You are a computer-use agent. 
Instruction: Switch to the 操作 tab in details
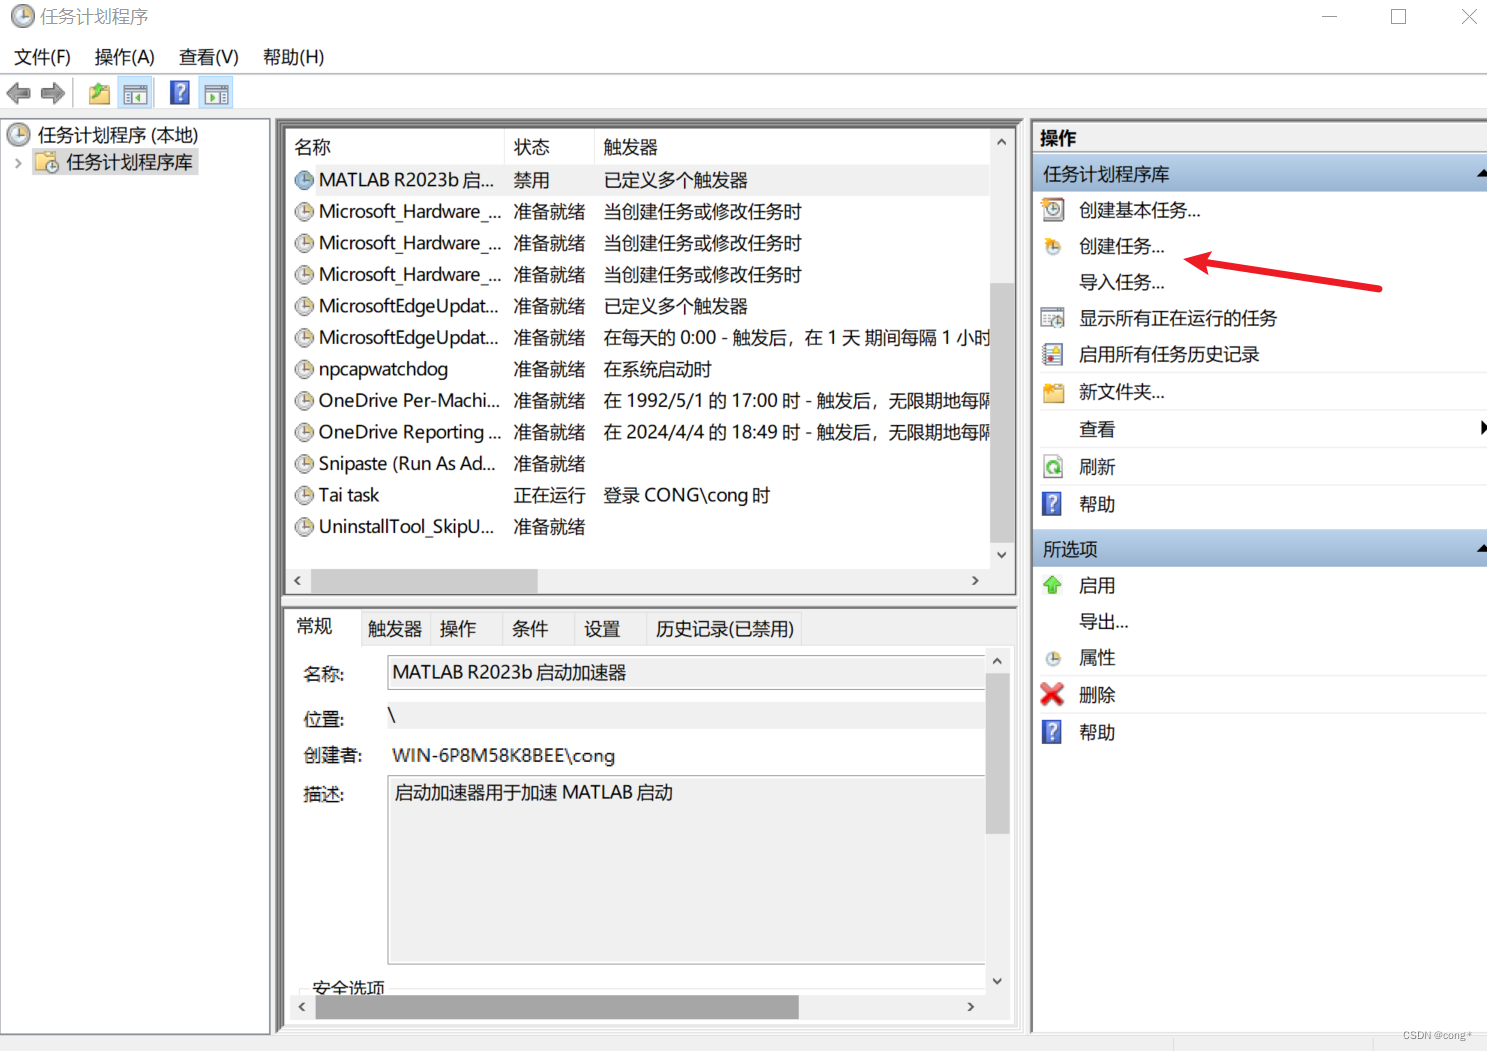(458, 629)
